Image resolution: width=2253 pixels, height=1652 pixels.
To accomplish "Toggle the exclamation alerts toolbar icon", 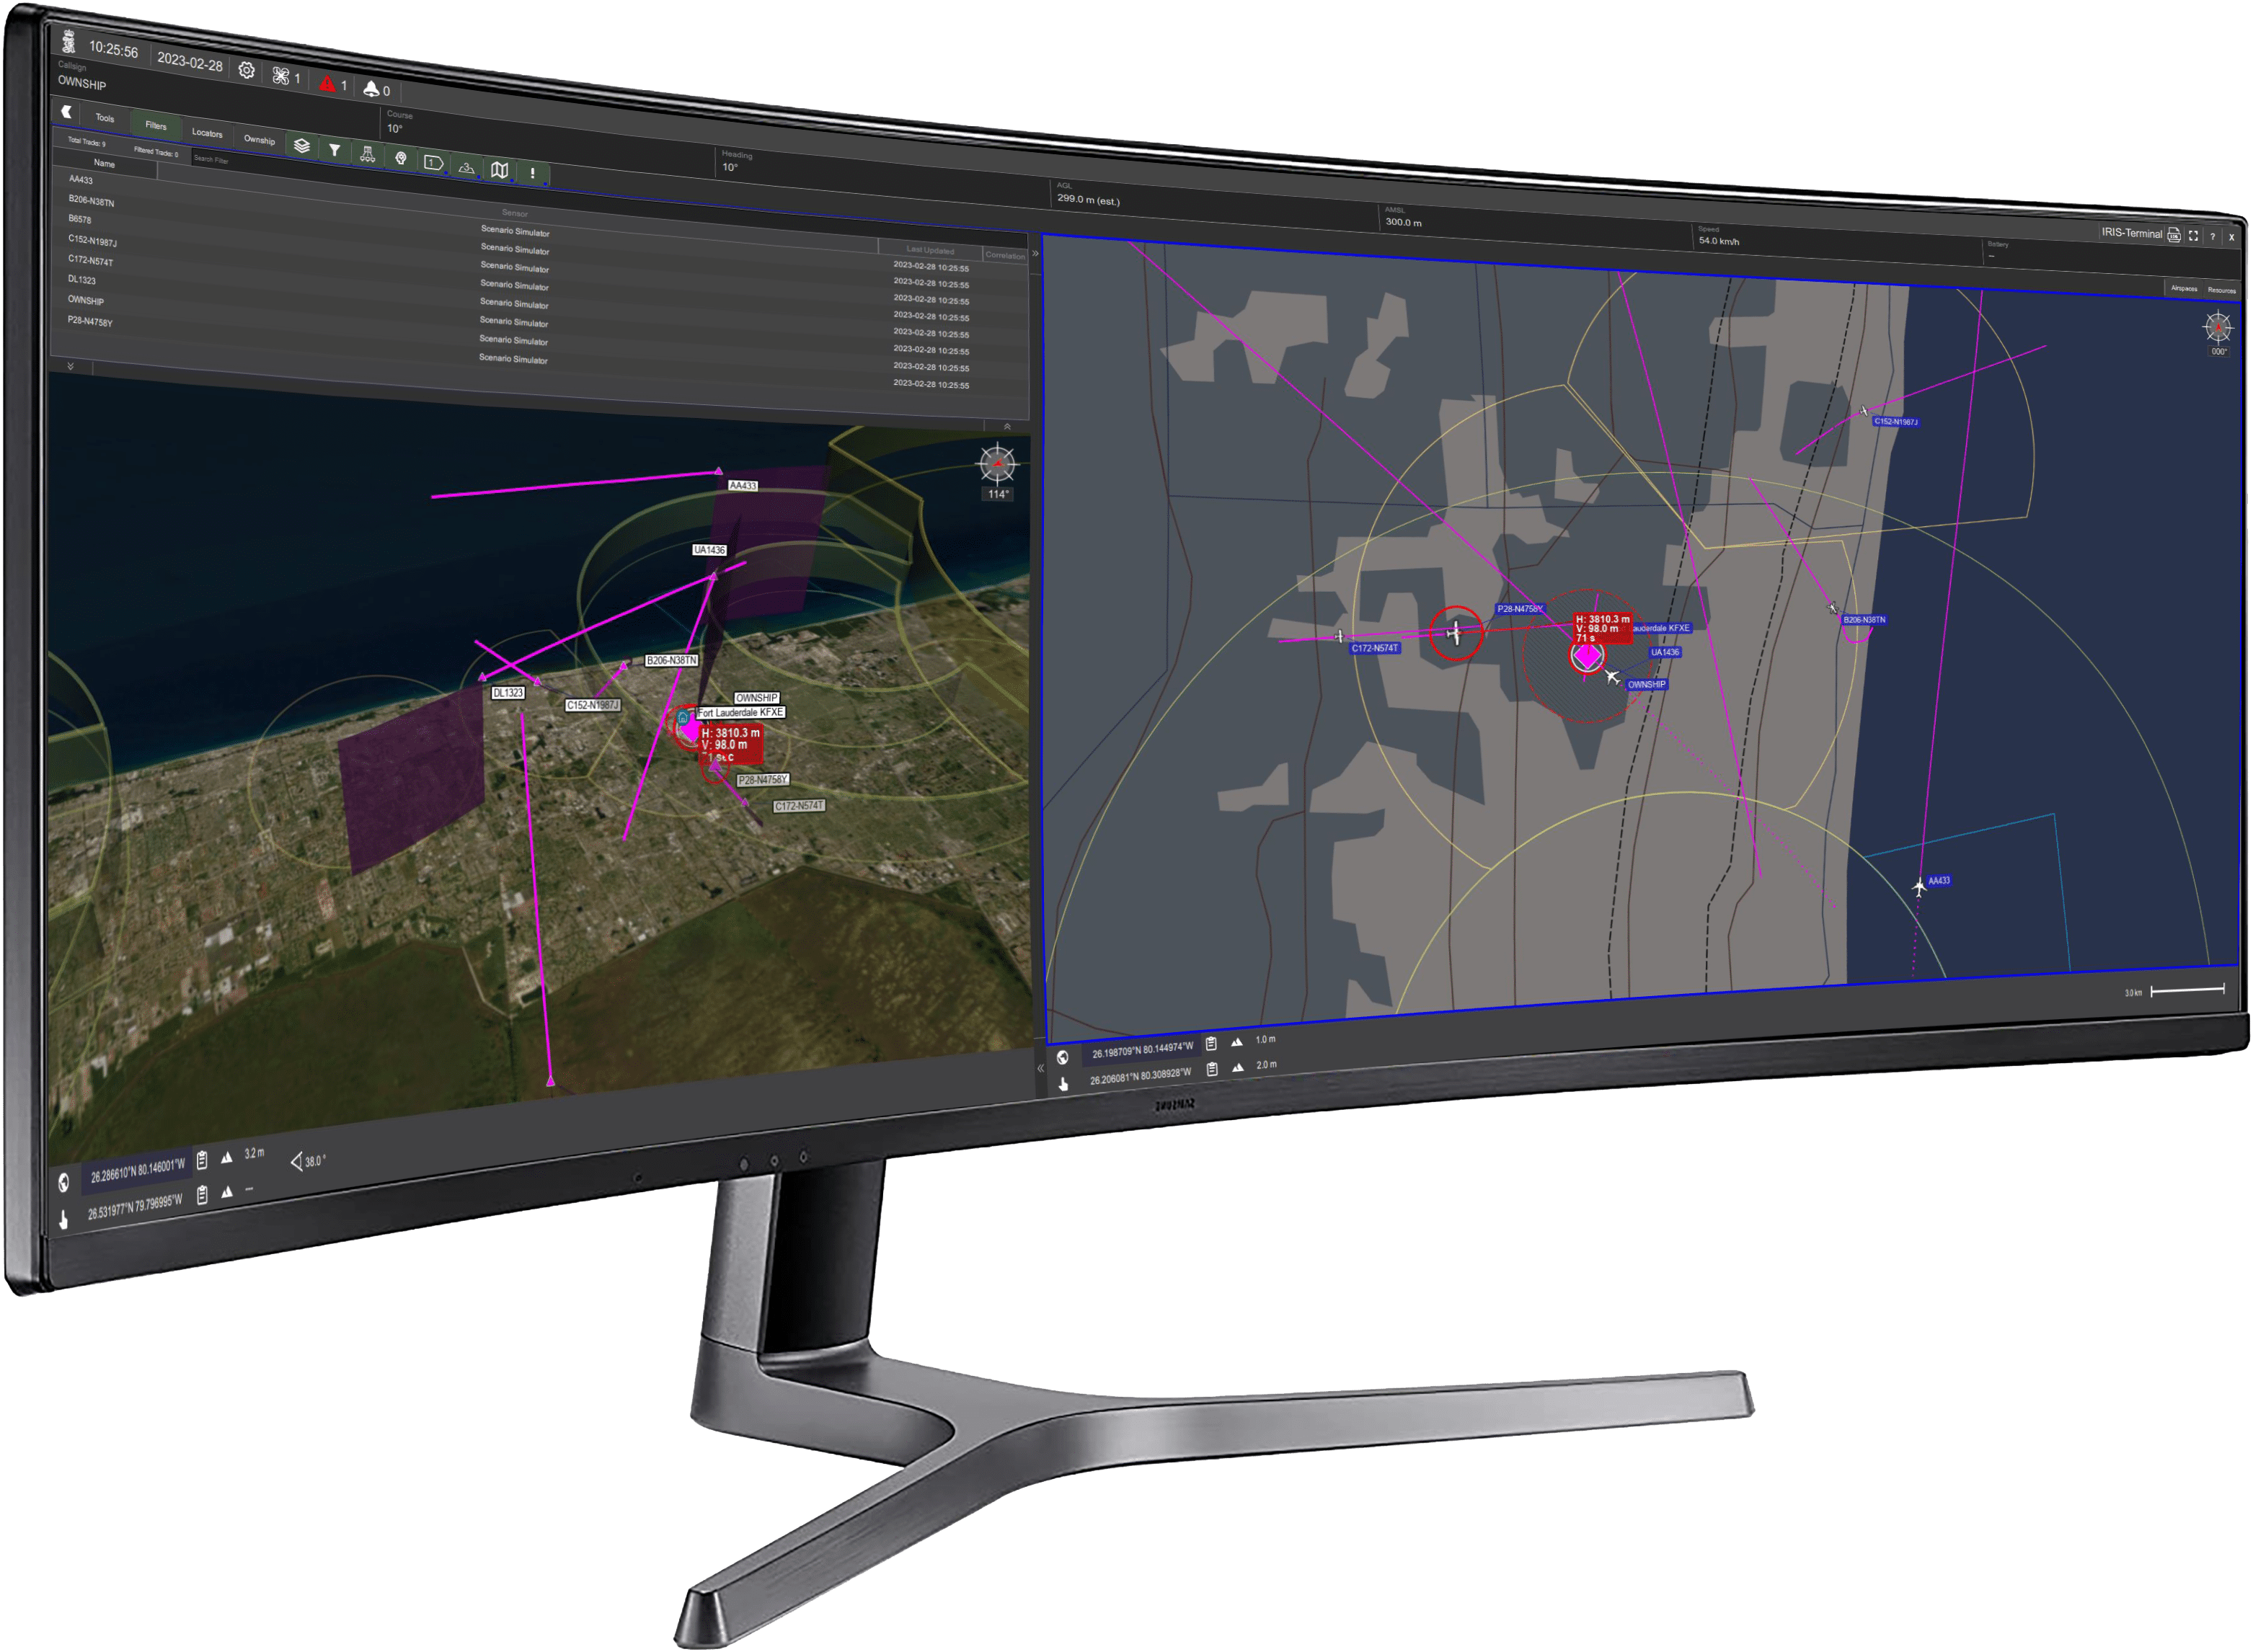I will point(533,174).
